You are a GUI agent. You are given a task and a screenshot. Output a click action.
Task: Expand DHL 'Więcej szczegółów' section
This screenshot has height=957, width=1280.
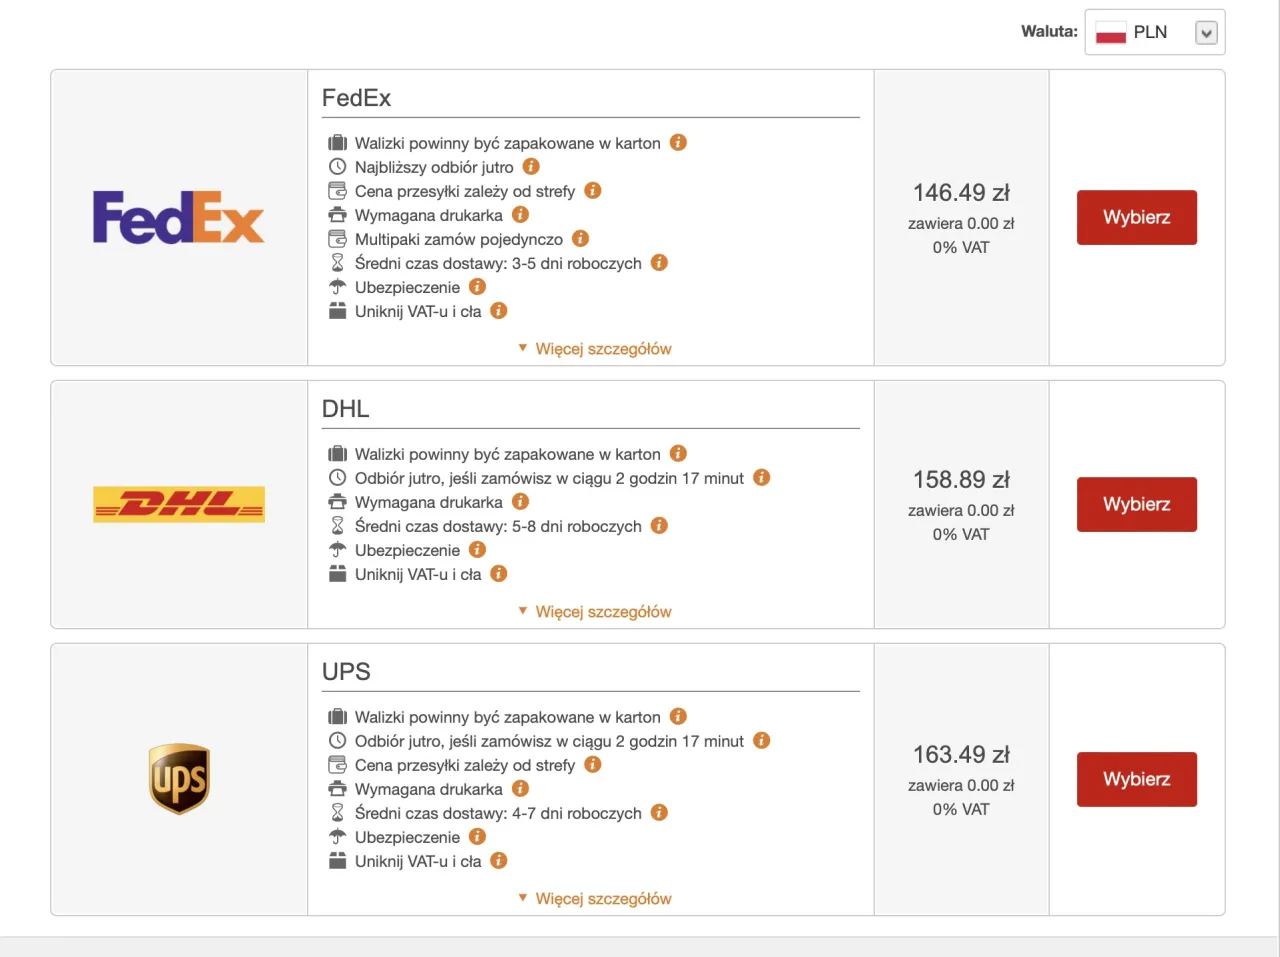(595, 612)
